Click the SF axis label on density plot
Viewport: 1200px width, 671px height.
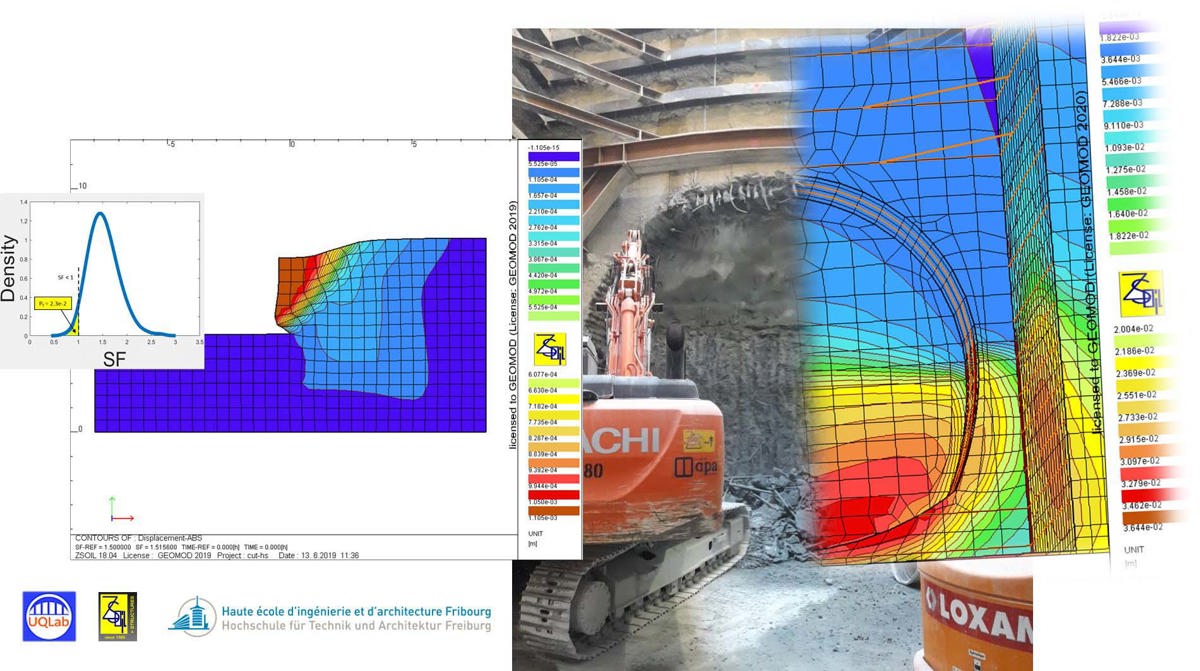coord(112,358)
